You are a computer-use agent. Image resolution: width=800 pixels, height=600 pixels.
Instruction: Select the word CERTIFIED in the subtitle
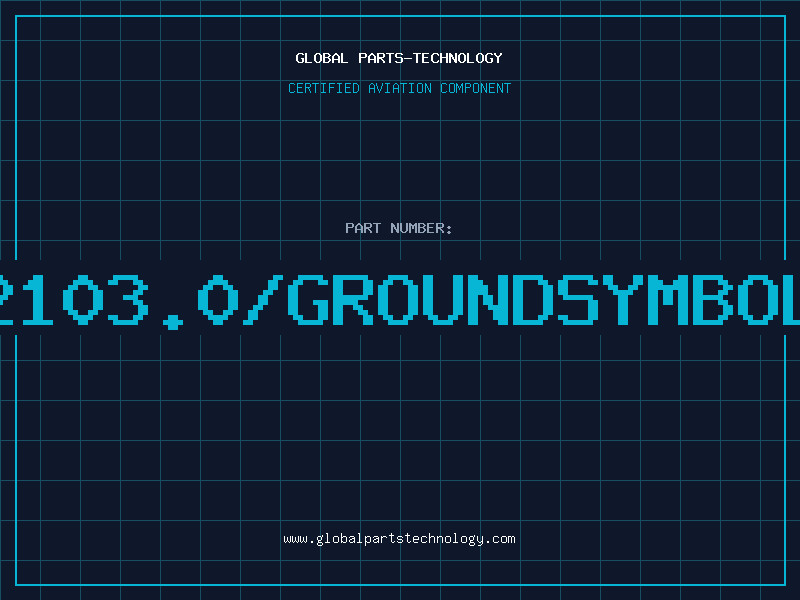pyautogui.click(x=322, y=88)
